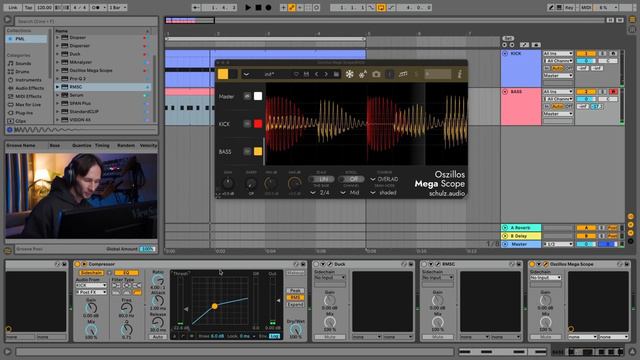The height and width of the screenshot is (360, 640).
Task: Expand the Pro-Q 3 browser item
Action: [x=58, y=78]
